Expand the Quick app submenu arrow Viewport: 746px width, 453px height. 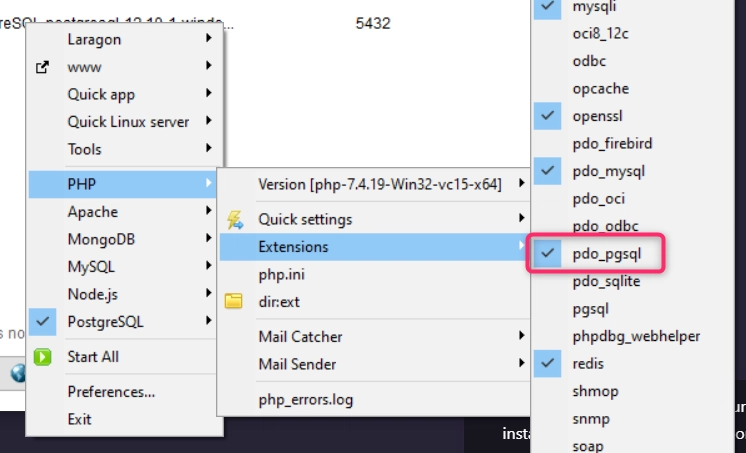(x=208, y=93)
